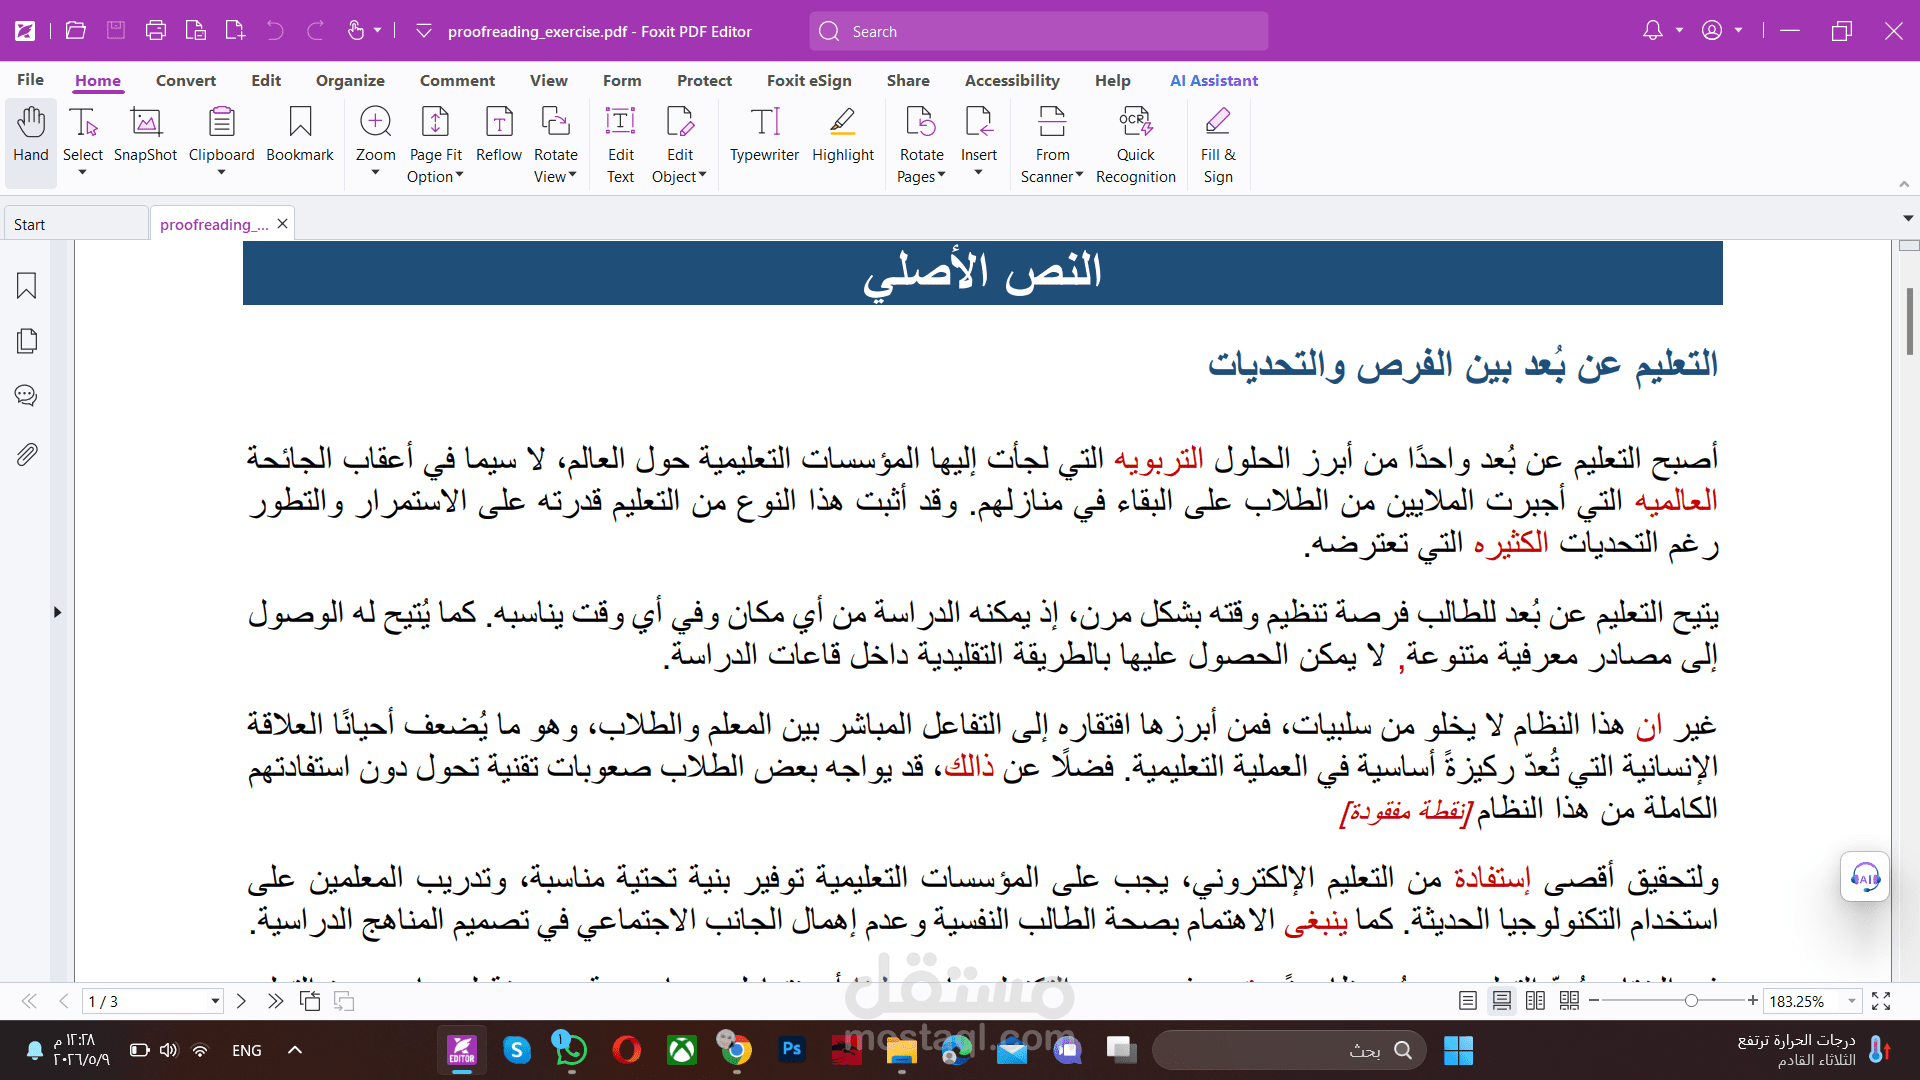This screenshot has height=1080, width=1920.
Task: Add a Bookmark from the ribbon
Action: [300, 135]
